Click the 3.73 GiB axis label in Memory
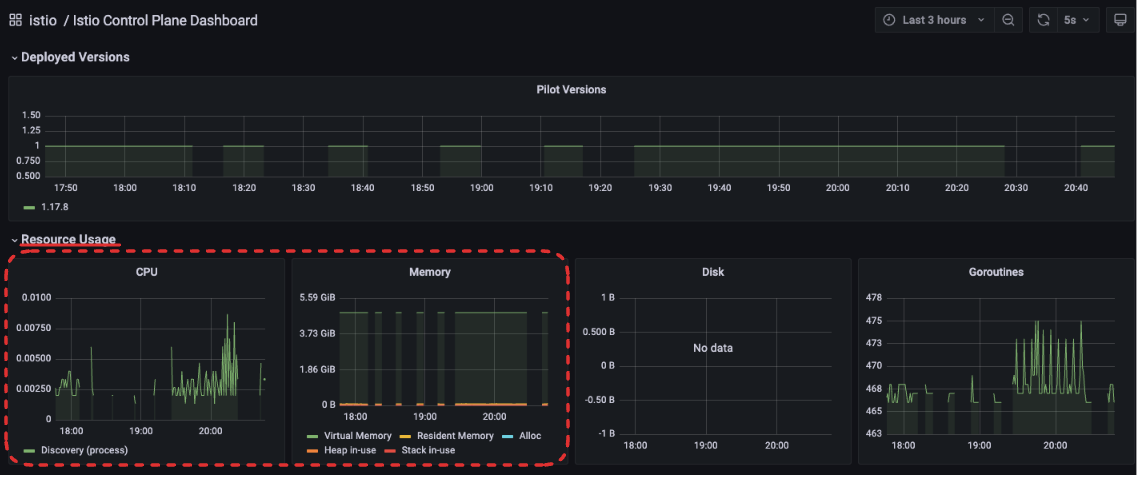 [x=318, y=334]
